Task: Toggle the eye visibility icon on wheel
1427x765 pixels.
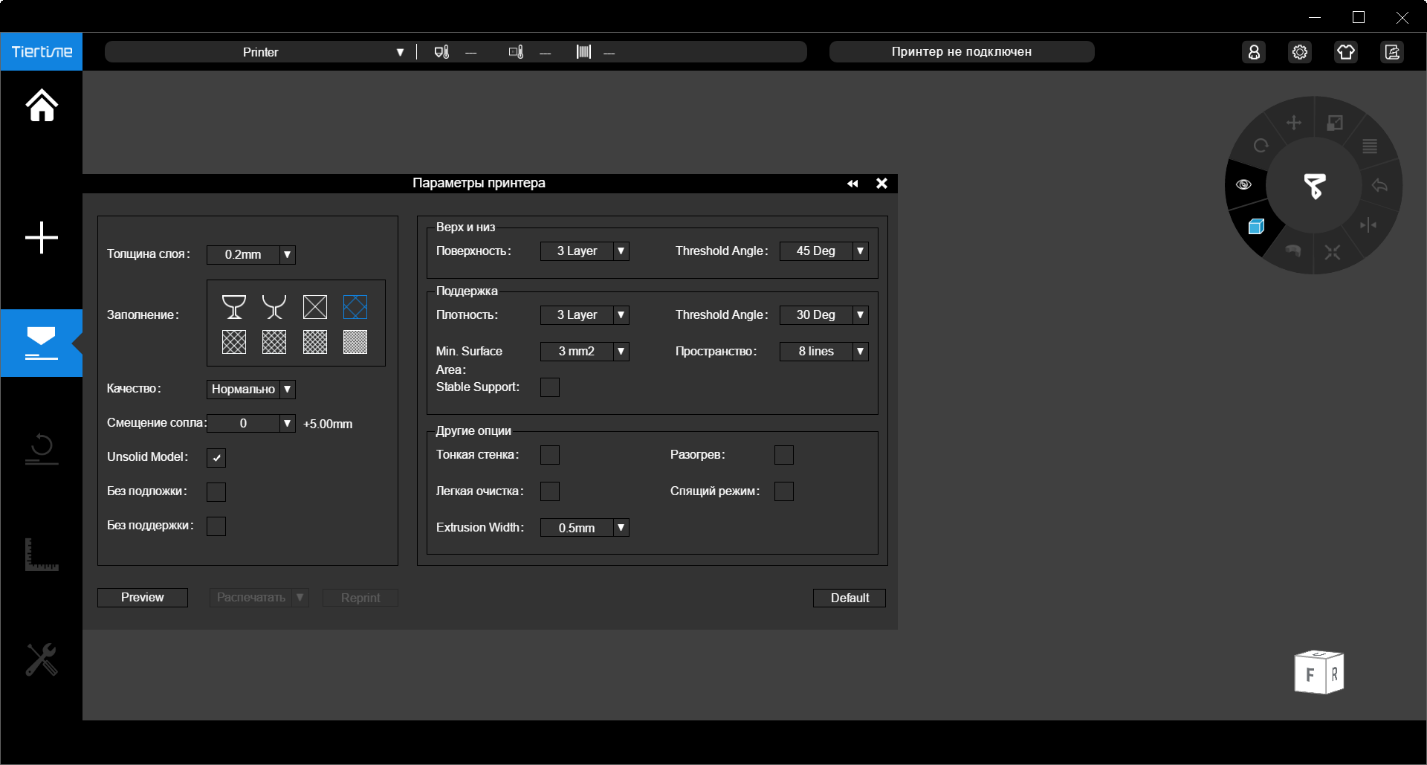Action: click(x=1244, y=184)
